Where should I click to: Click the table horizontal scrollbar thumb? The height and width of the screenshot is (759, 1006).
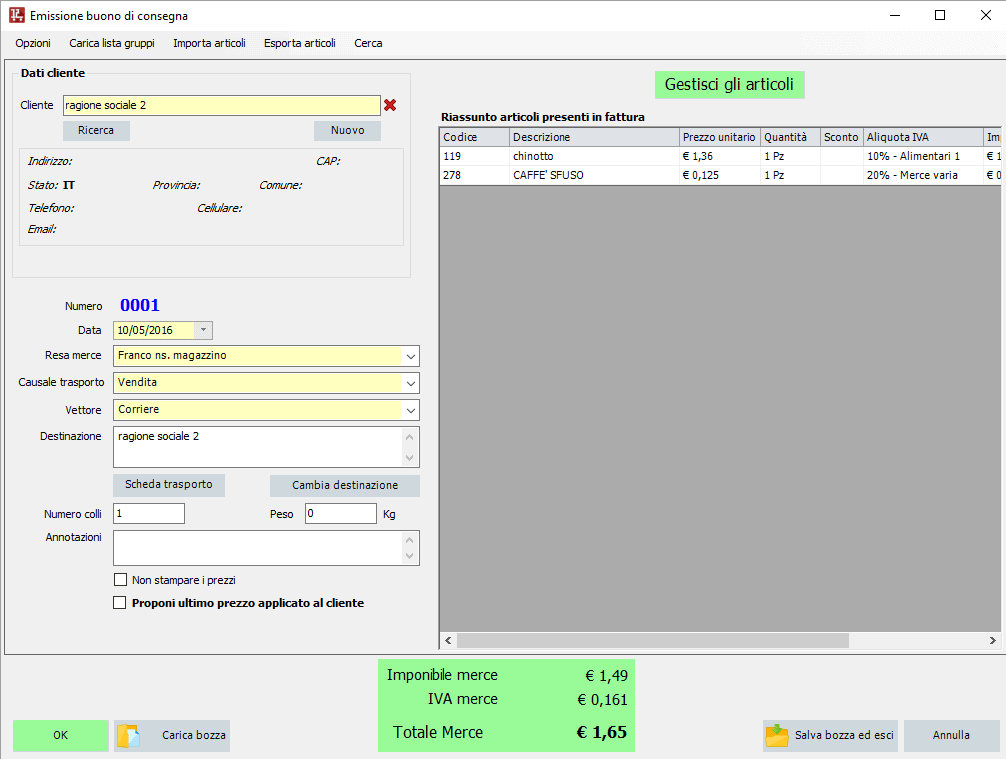click(x=652, y=641)
